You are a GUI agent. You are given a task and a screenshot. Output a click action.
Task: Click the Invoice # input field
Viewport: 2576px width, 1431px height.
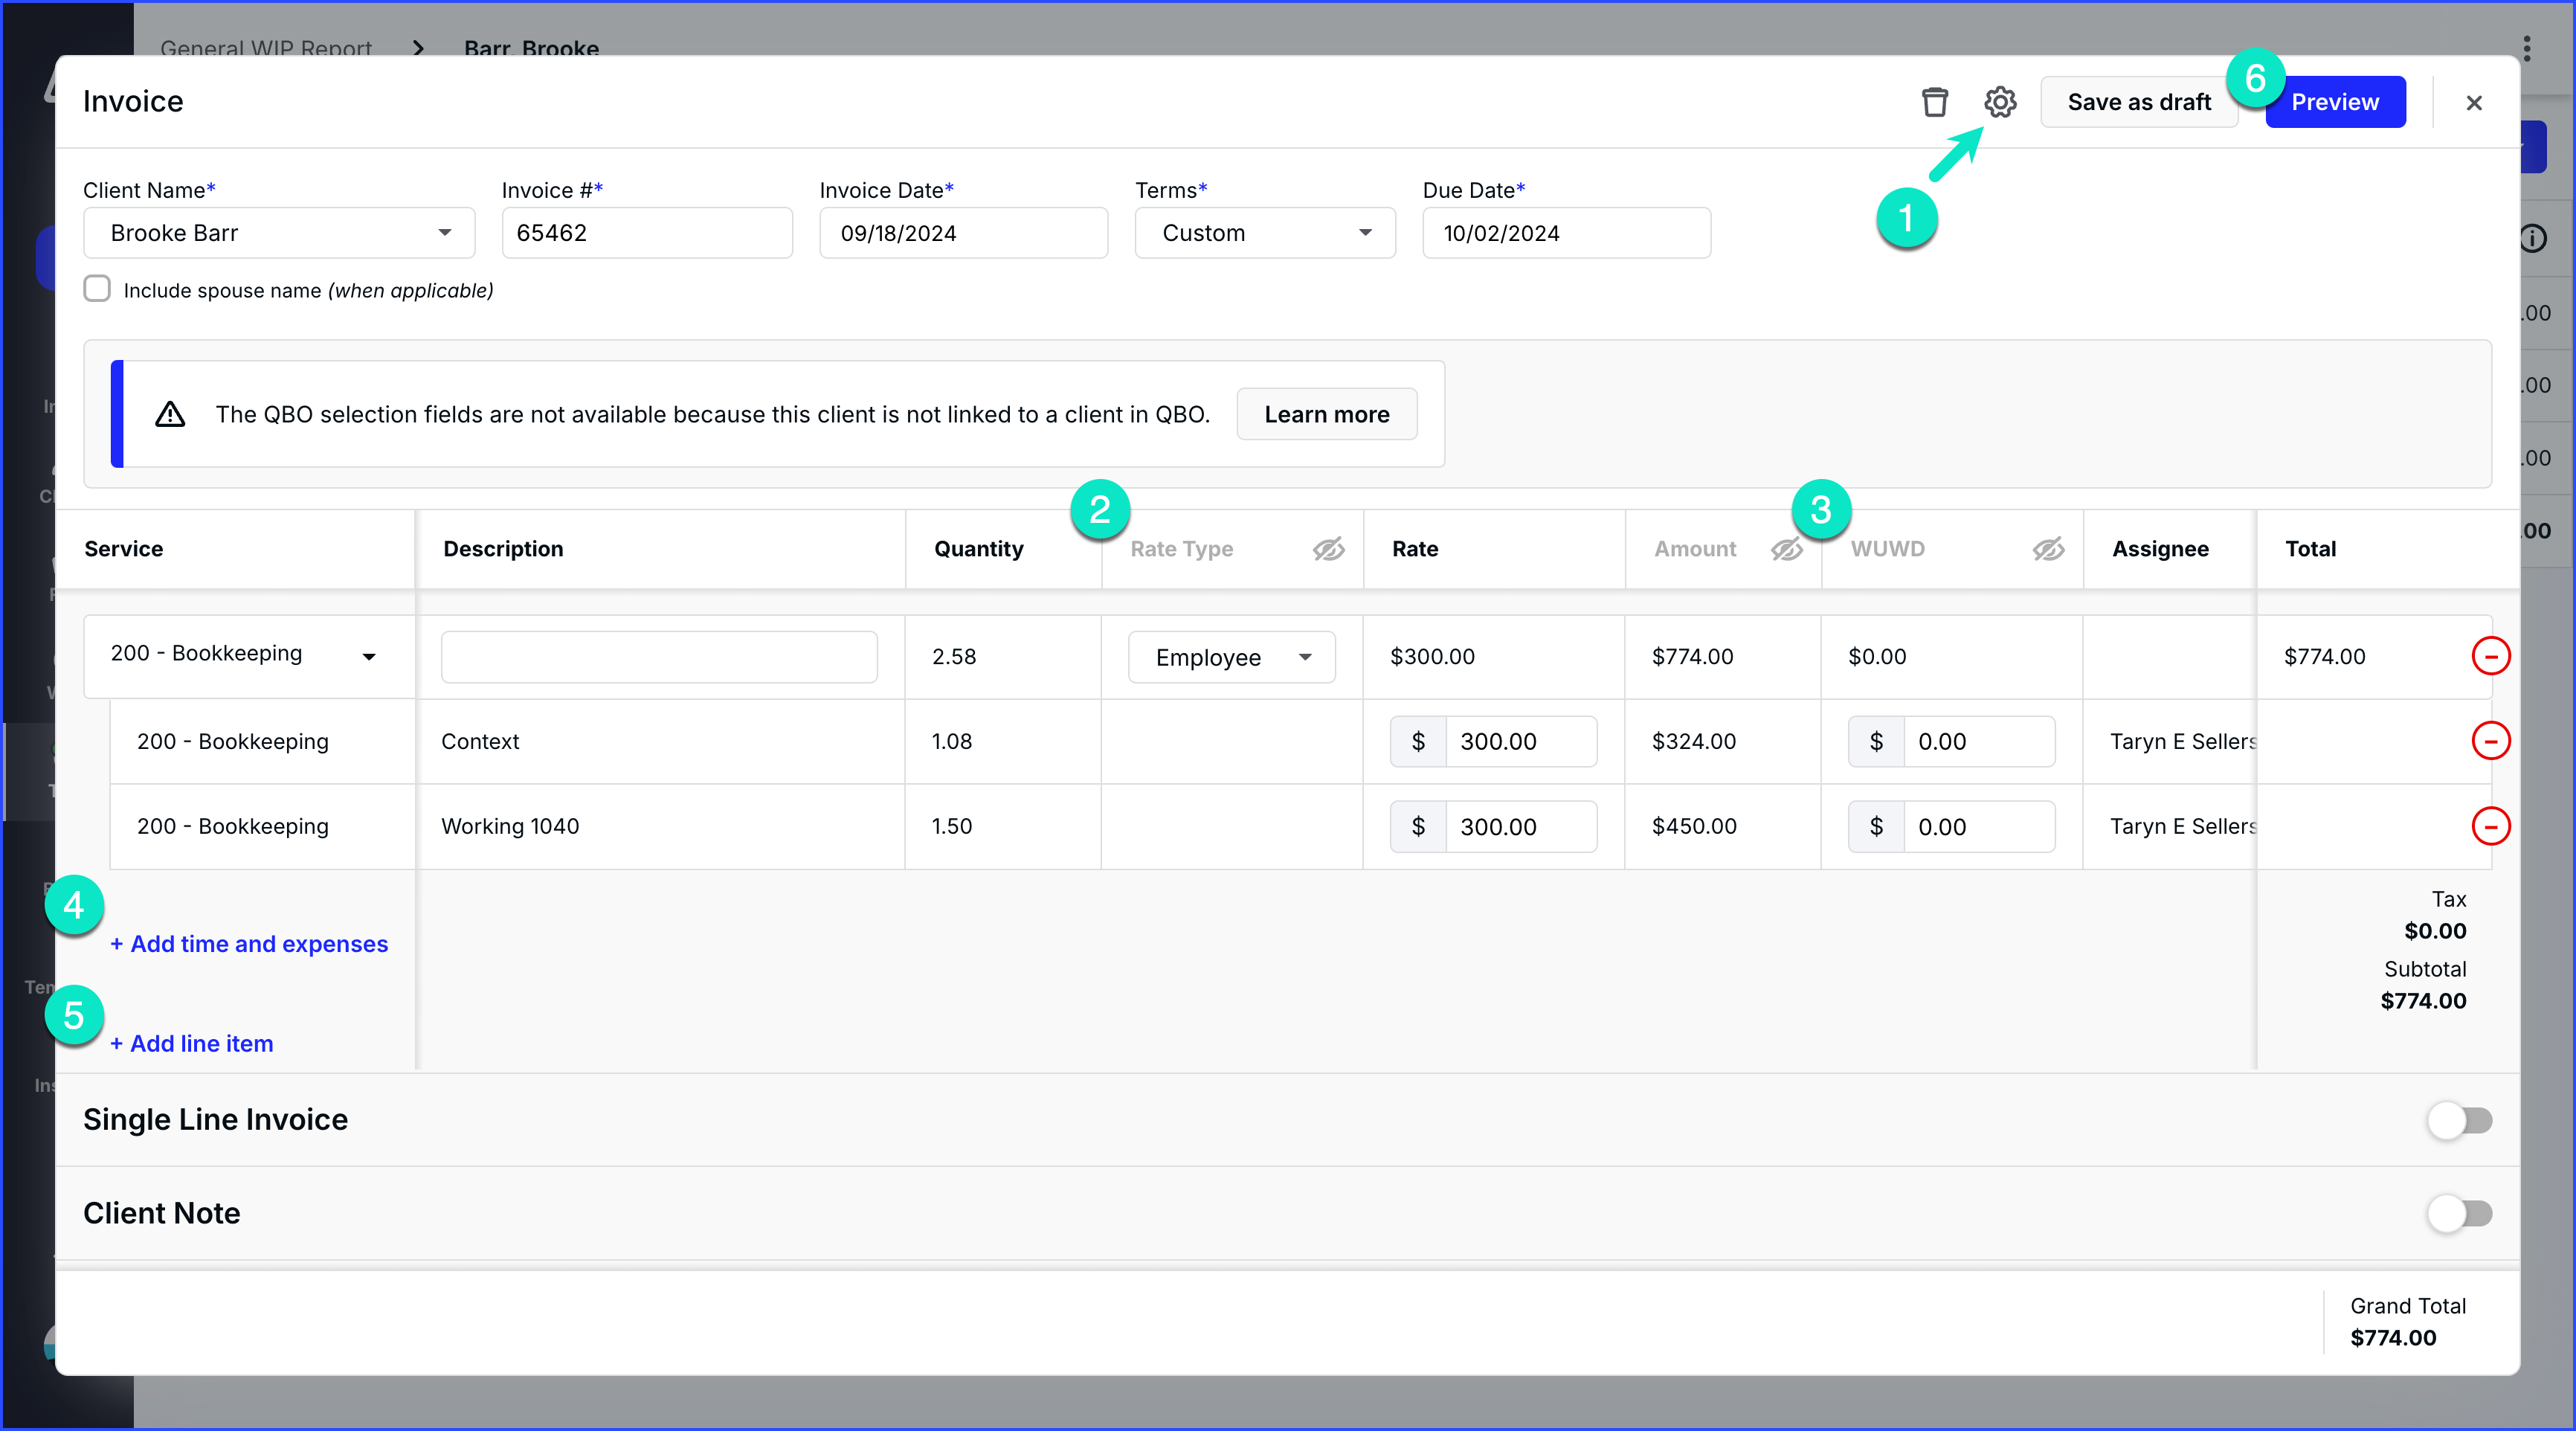[x=647, y=233]
